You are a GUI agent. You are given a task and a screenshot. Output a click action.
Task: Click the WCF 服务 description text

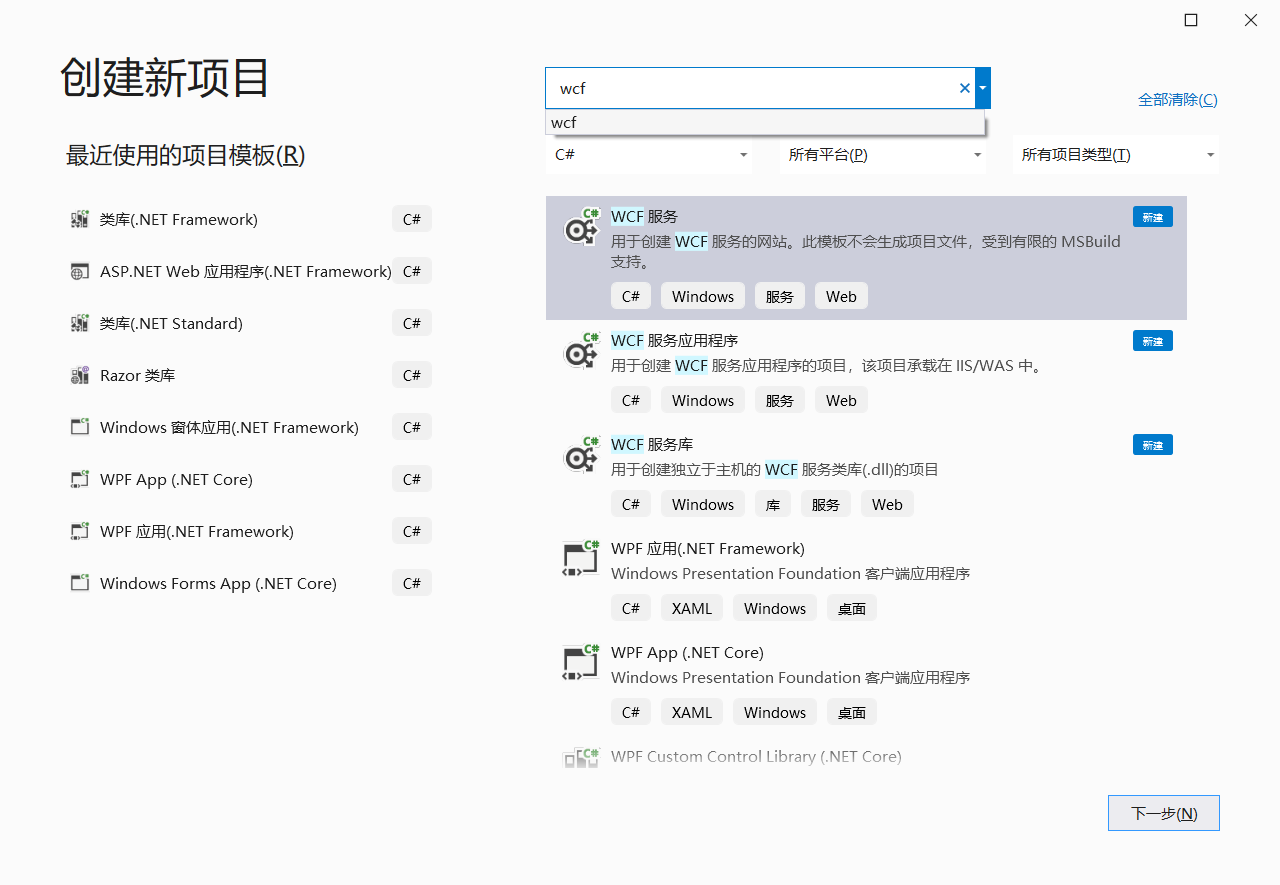(866, 251)
